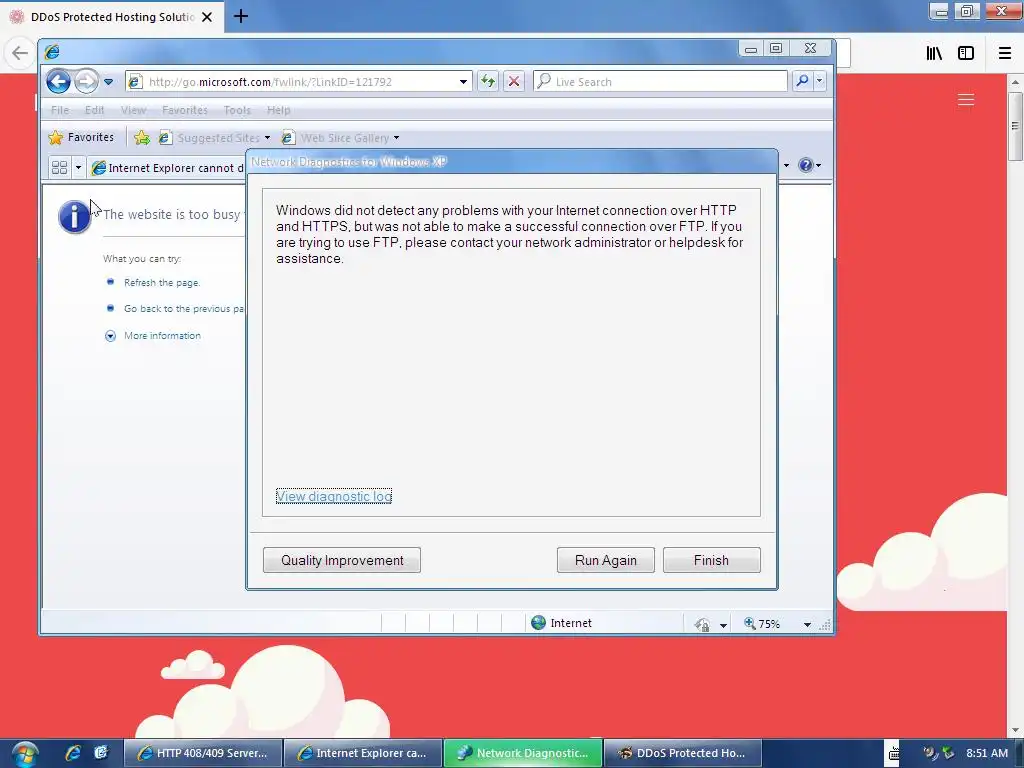Open search provider dropdown arrow
1024x768 pixels.
point(819,81)
